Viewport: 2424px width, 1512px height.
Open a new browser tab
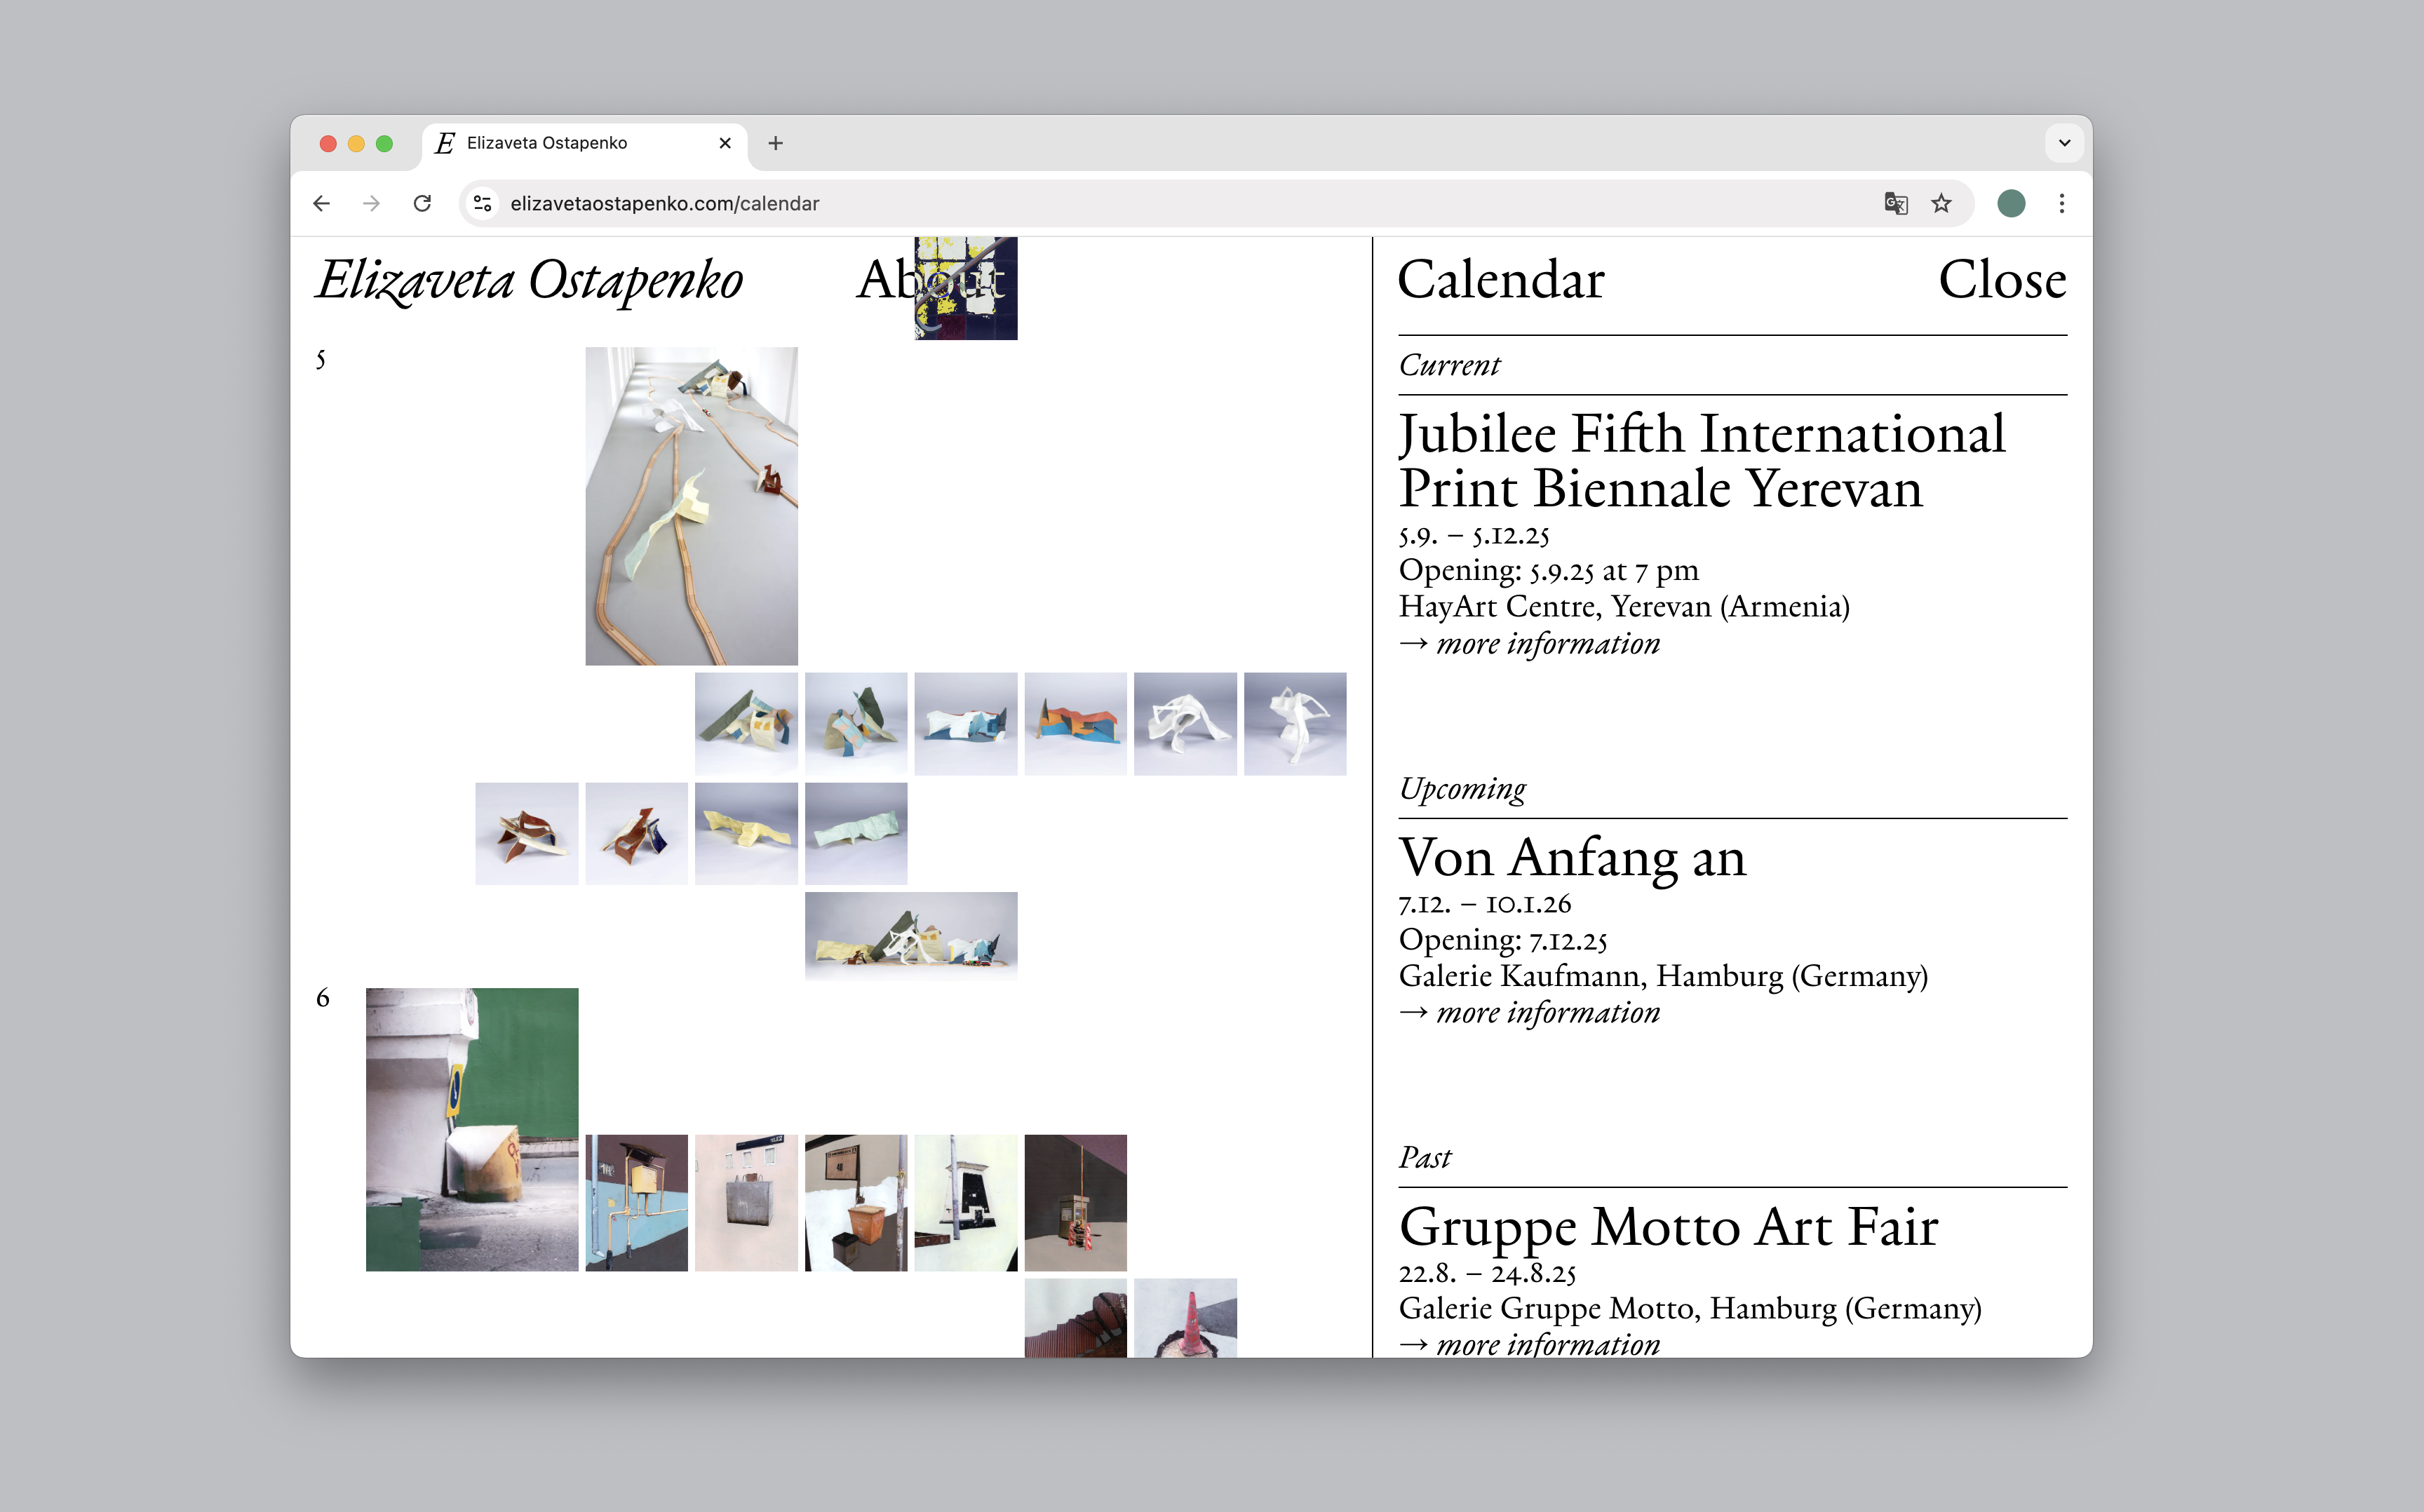775,143
